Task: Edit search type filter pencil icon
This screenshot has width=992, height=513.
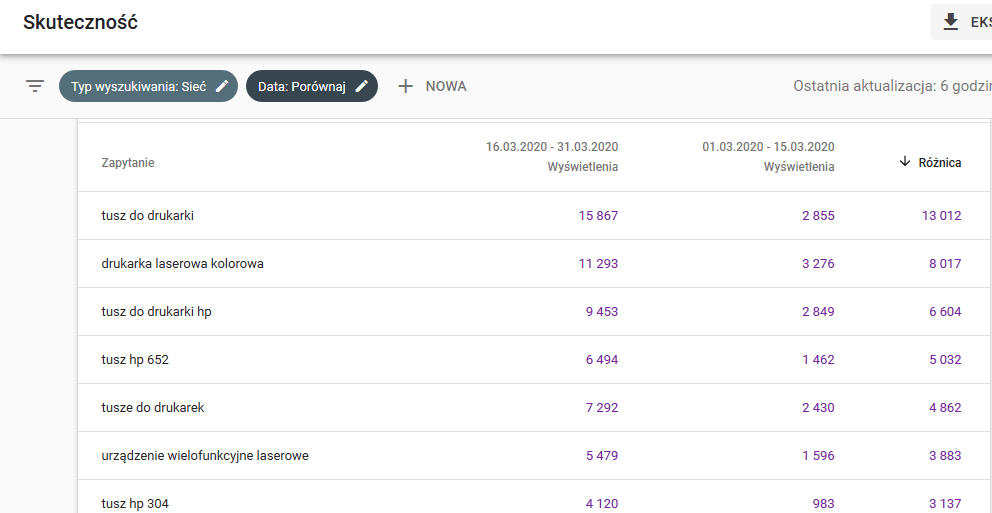Action: pyautogui.click(x=221, y=86)
